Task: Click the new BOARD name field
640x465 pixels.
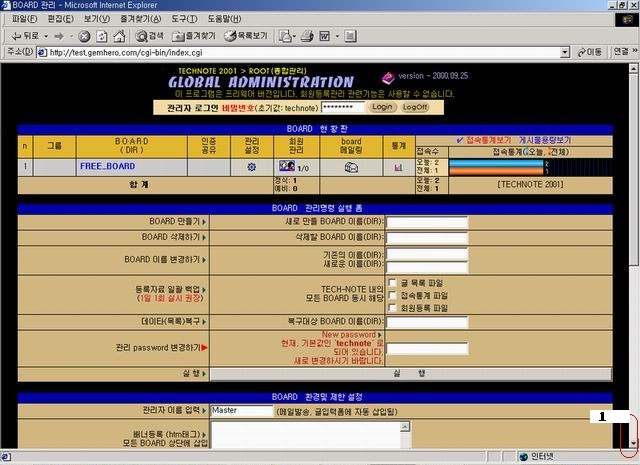Action: 427,222
